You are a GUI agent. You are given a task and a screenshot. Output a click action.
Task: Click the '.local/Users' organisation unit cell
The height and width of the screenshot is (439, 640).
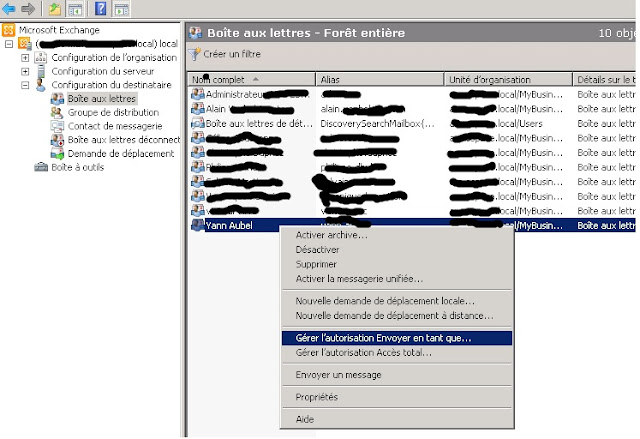click(x=496, y=123)
